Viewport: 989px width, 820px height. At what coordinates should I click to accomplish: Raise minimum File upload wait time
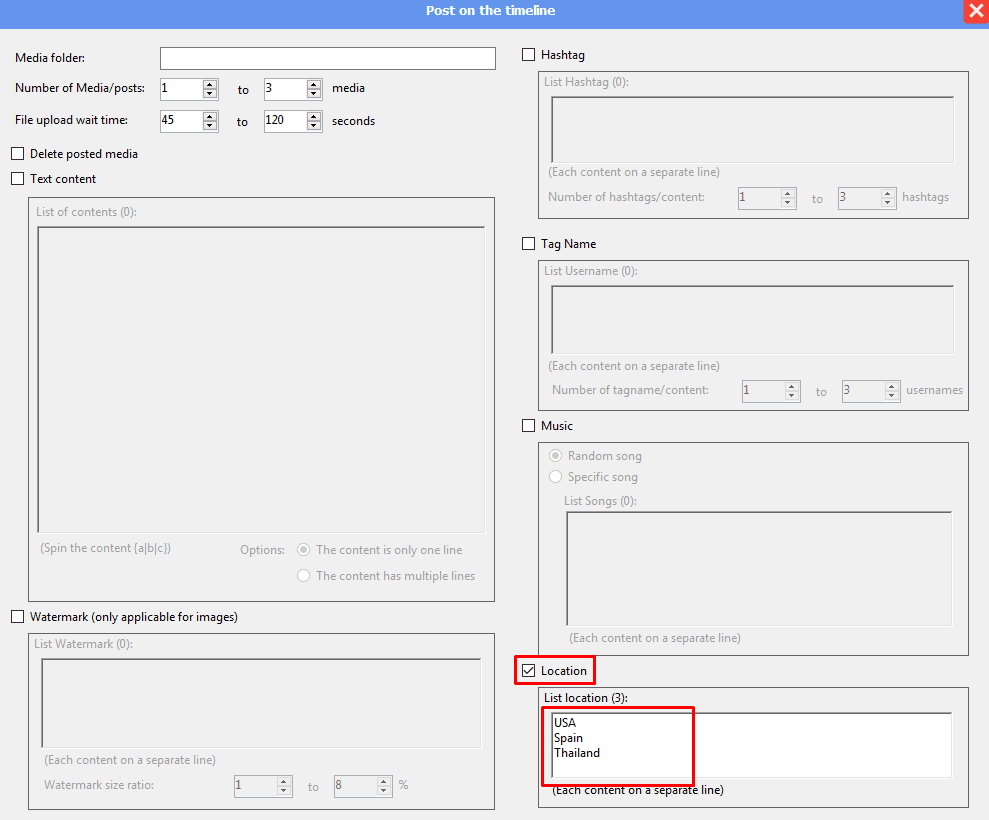pos(210,116)
